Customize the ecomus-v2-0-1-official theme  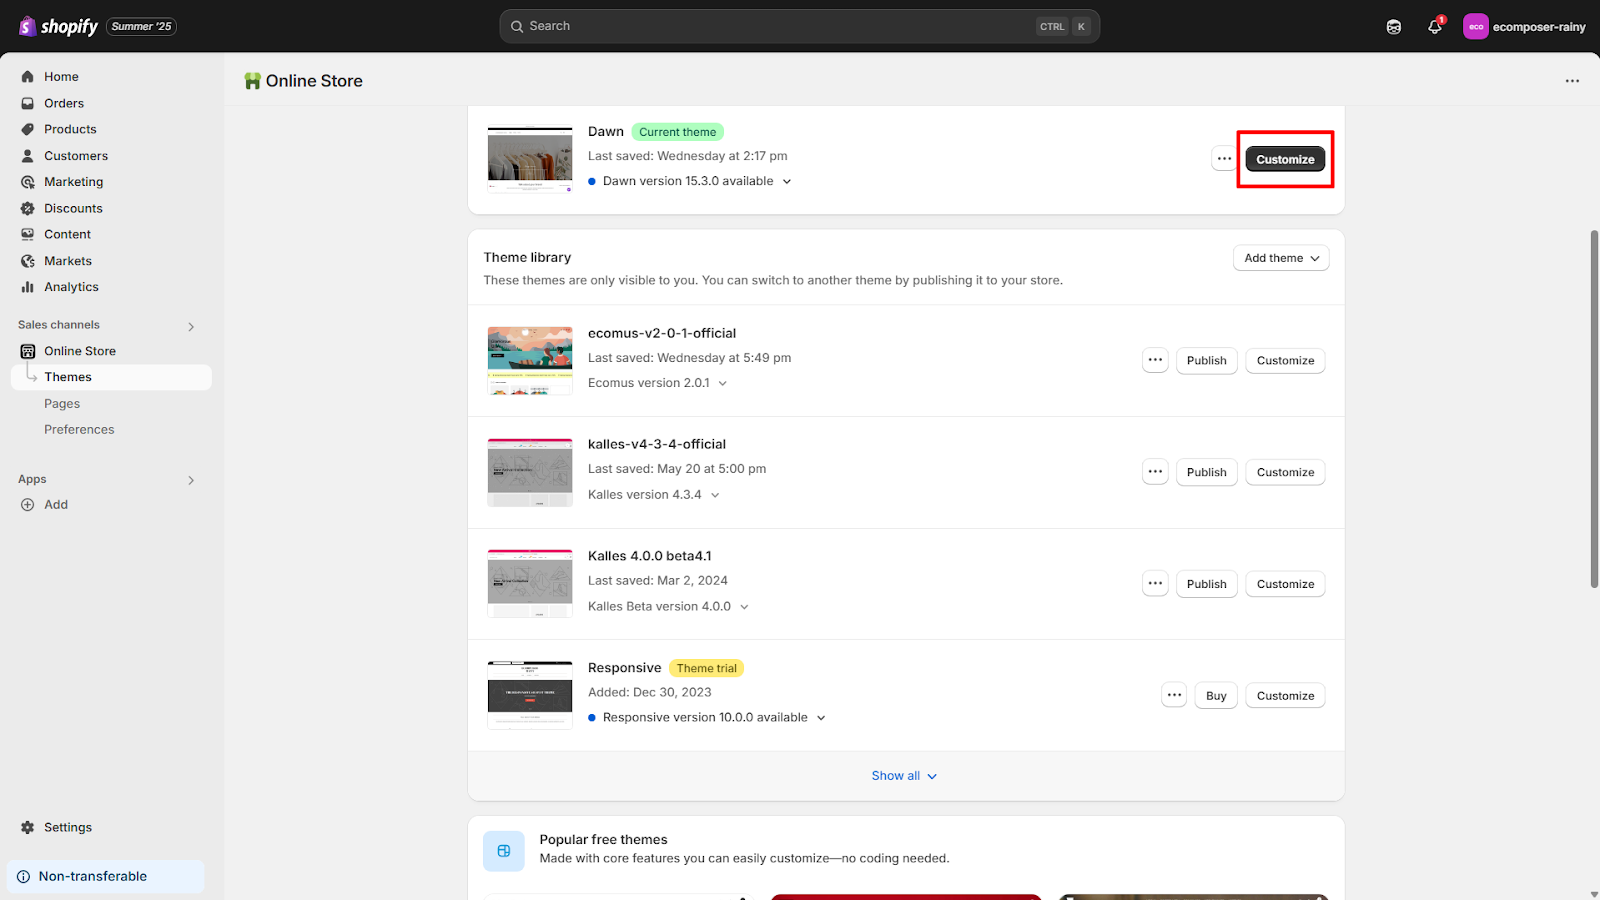pos(1285,360)
